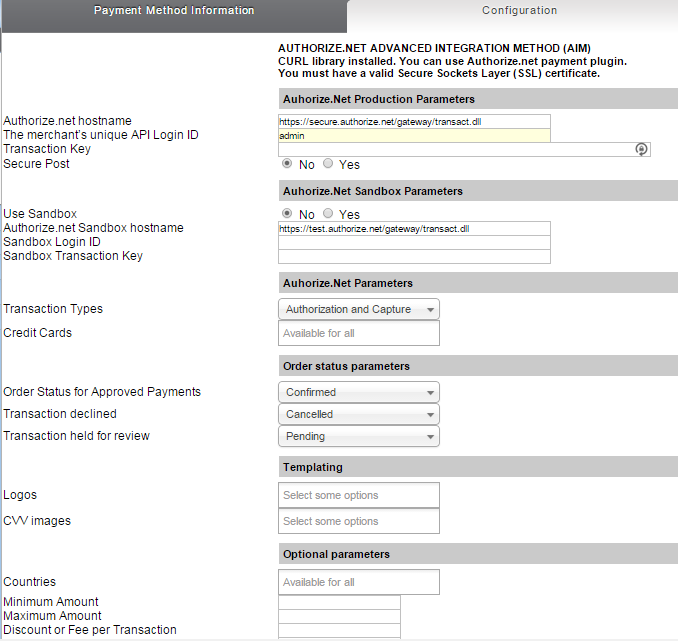Click the AUTHORIZE.NET ADVANCED INTEGRATION METHOD heading

click(434, 48)
